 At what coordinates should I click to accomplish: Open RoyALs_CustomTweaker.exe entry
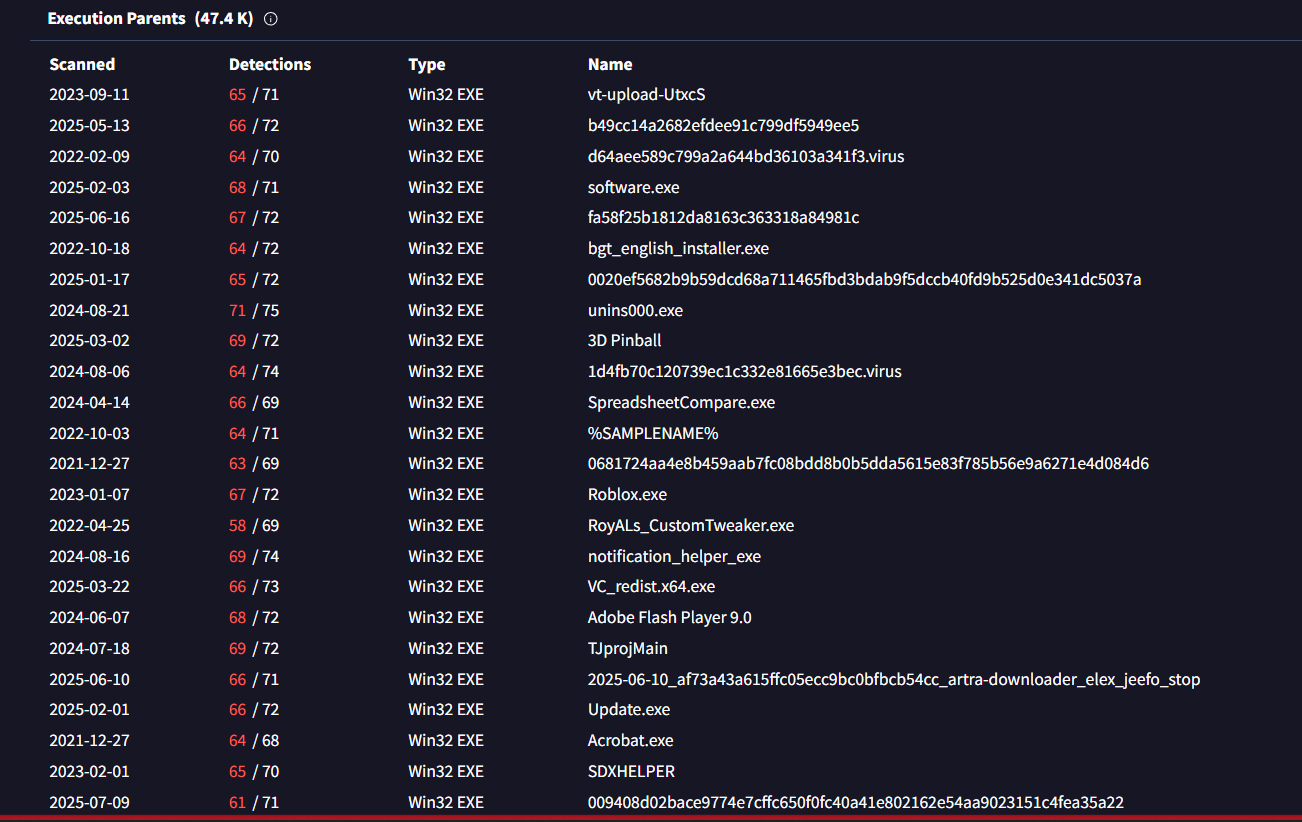tap(691, 526)
